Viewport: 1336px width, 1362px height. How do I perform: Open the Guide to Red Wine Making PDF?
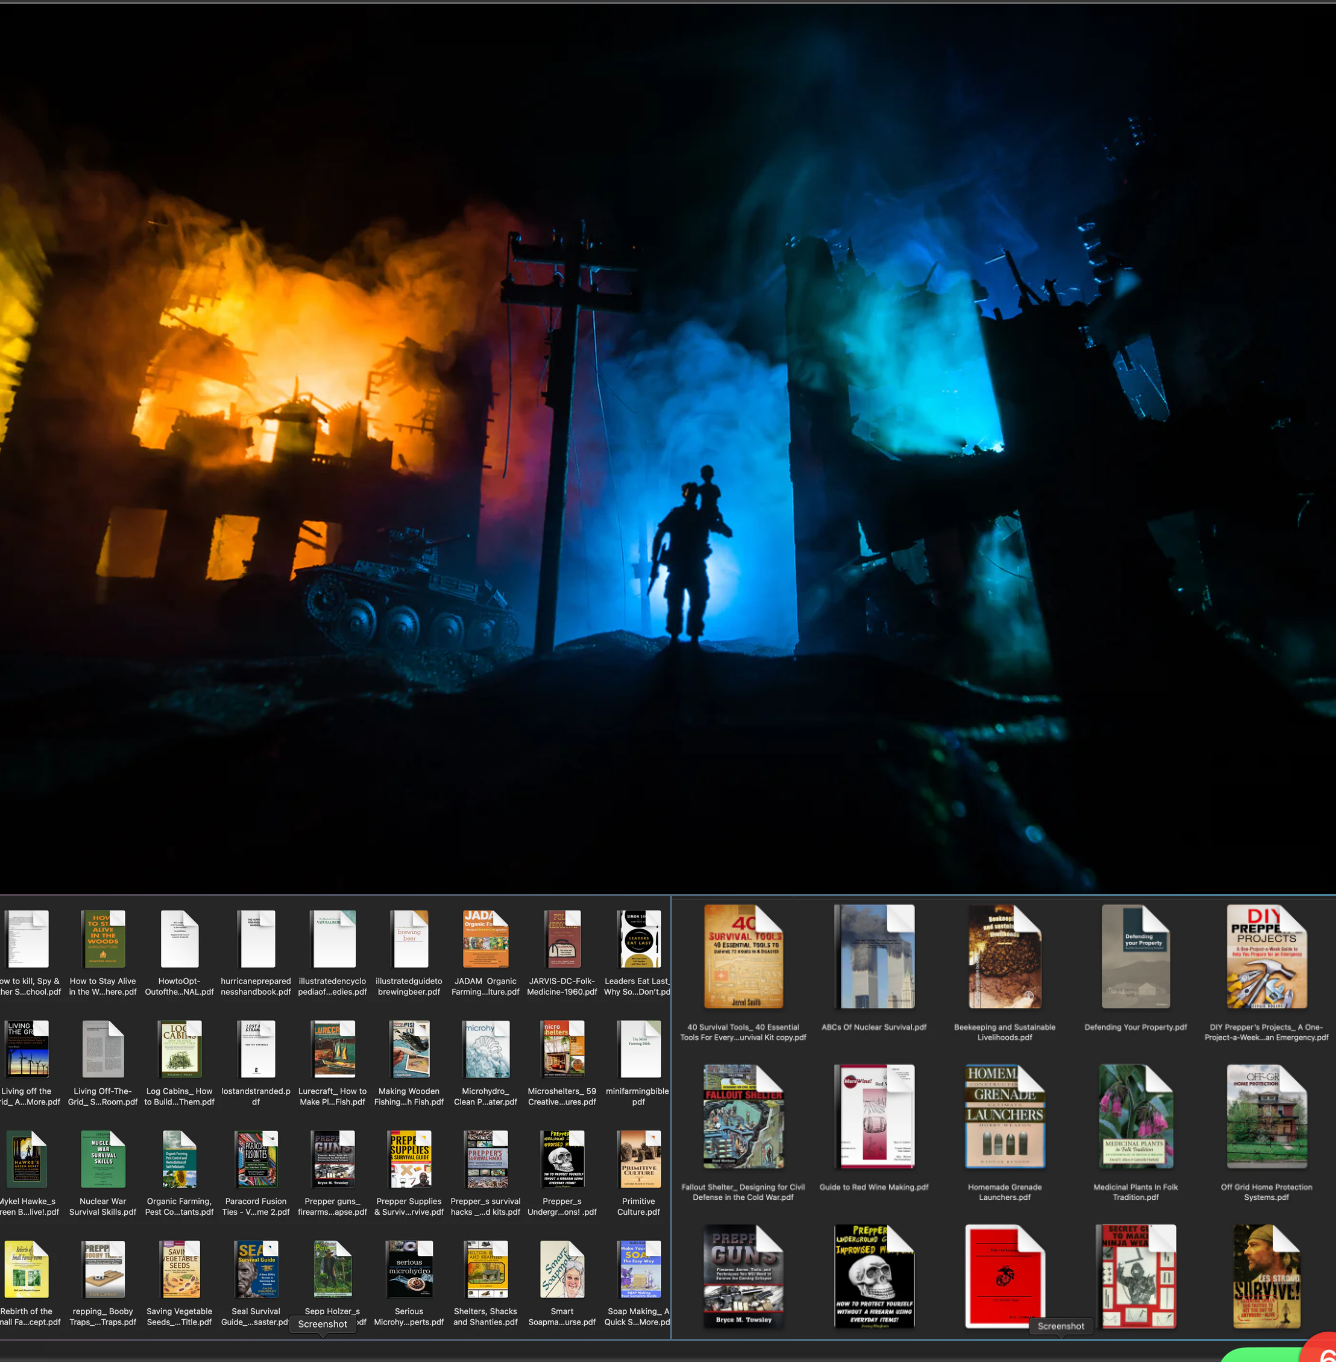coord(874,1117)
